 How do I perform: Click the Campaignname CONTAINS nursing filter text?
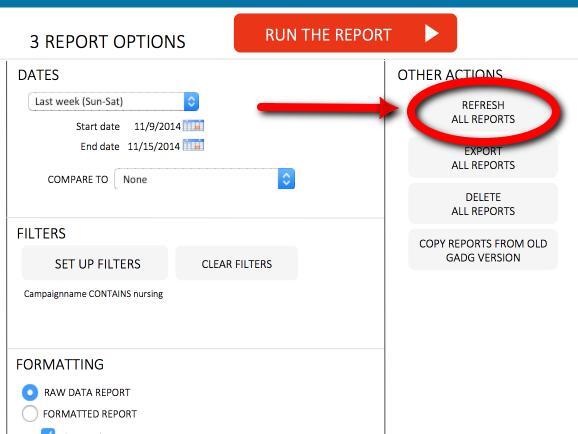(93, 294)
